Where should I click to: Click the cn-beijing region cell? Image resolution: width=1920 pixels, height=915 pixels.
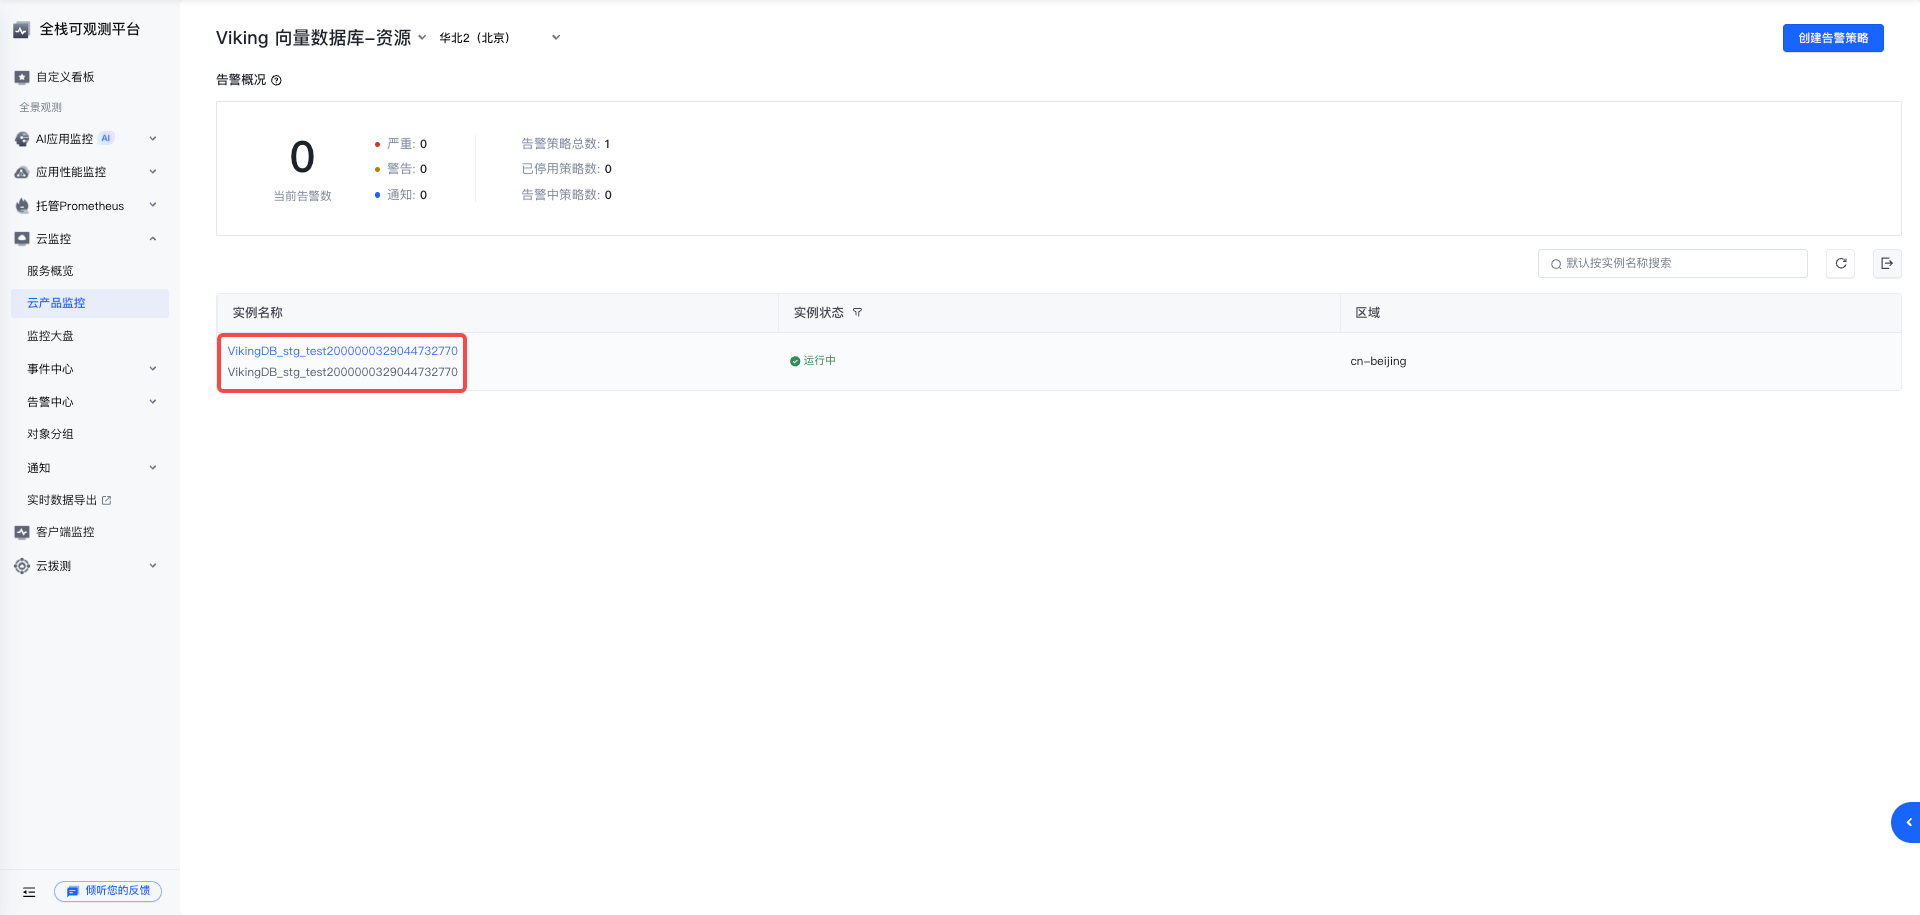[x=1378, y=361]
